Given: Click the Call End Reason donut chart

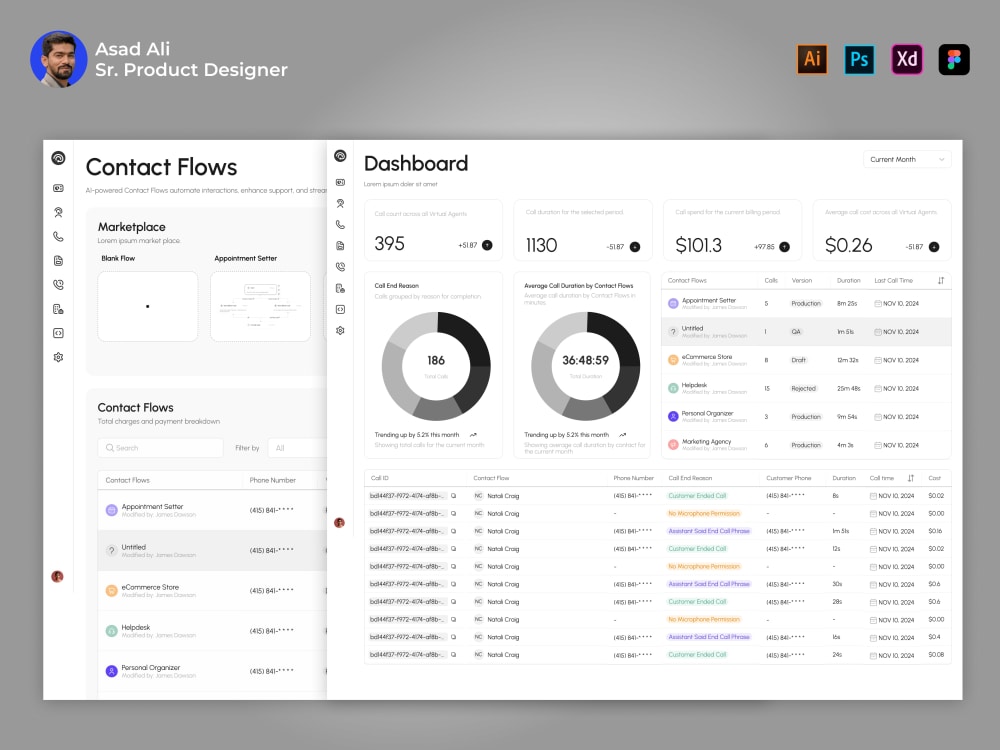Looking at the screenshot, I should (x=436, y=366).
